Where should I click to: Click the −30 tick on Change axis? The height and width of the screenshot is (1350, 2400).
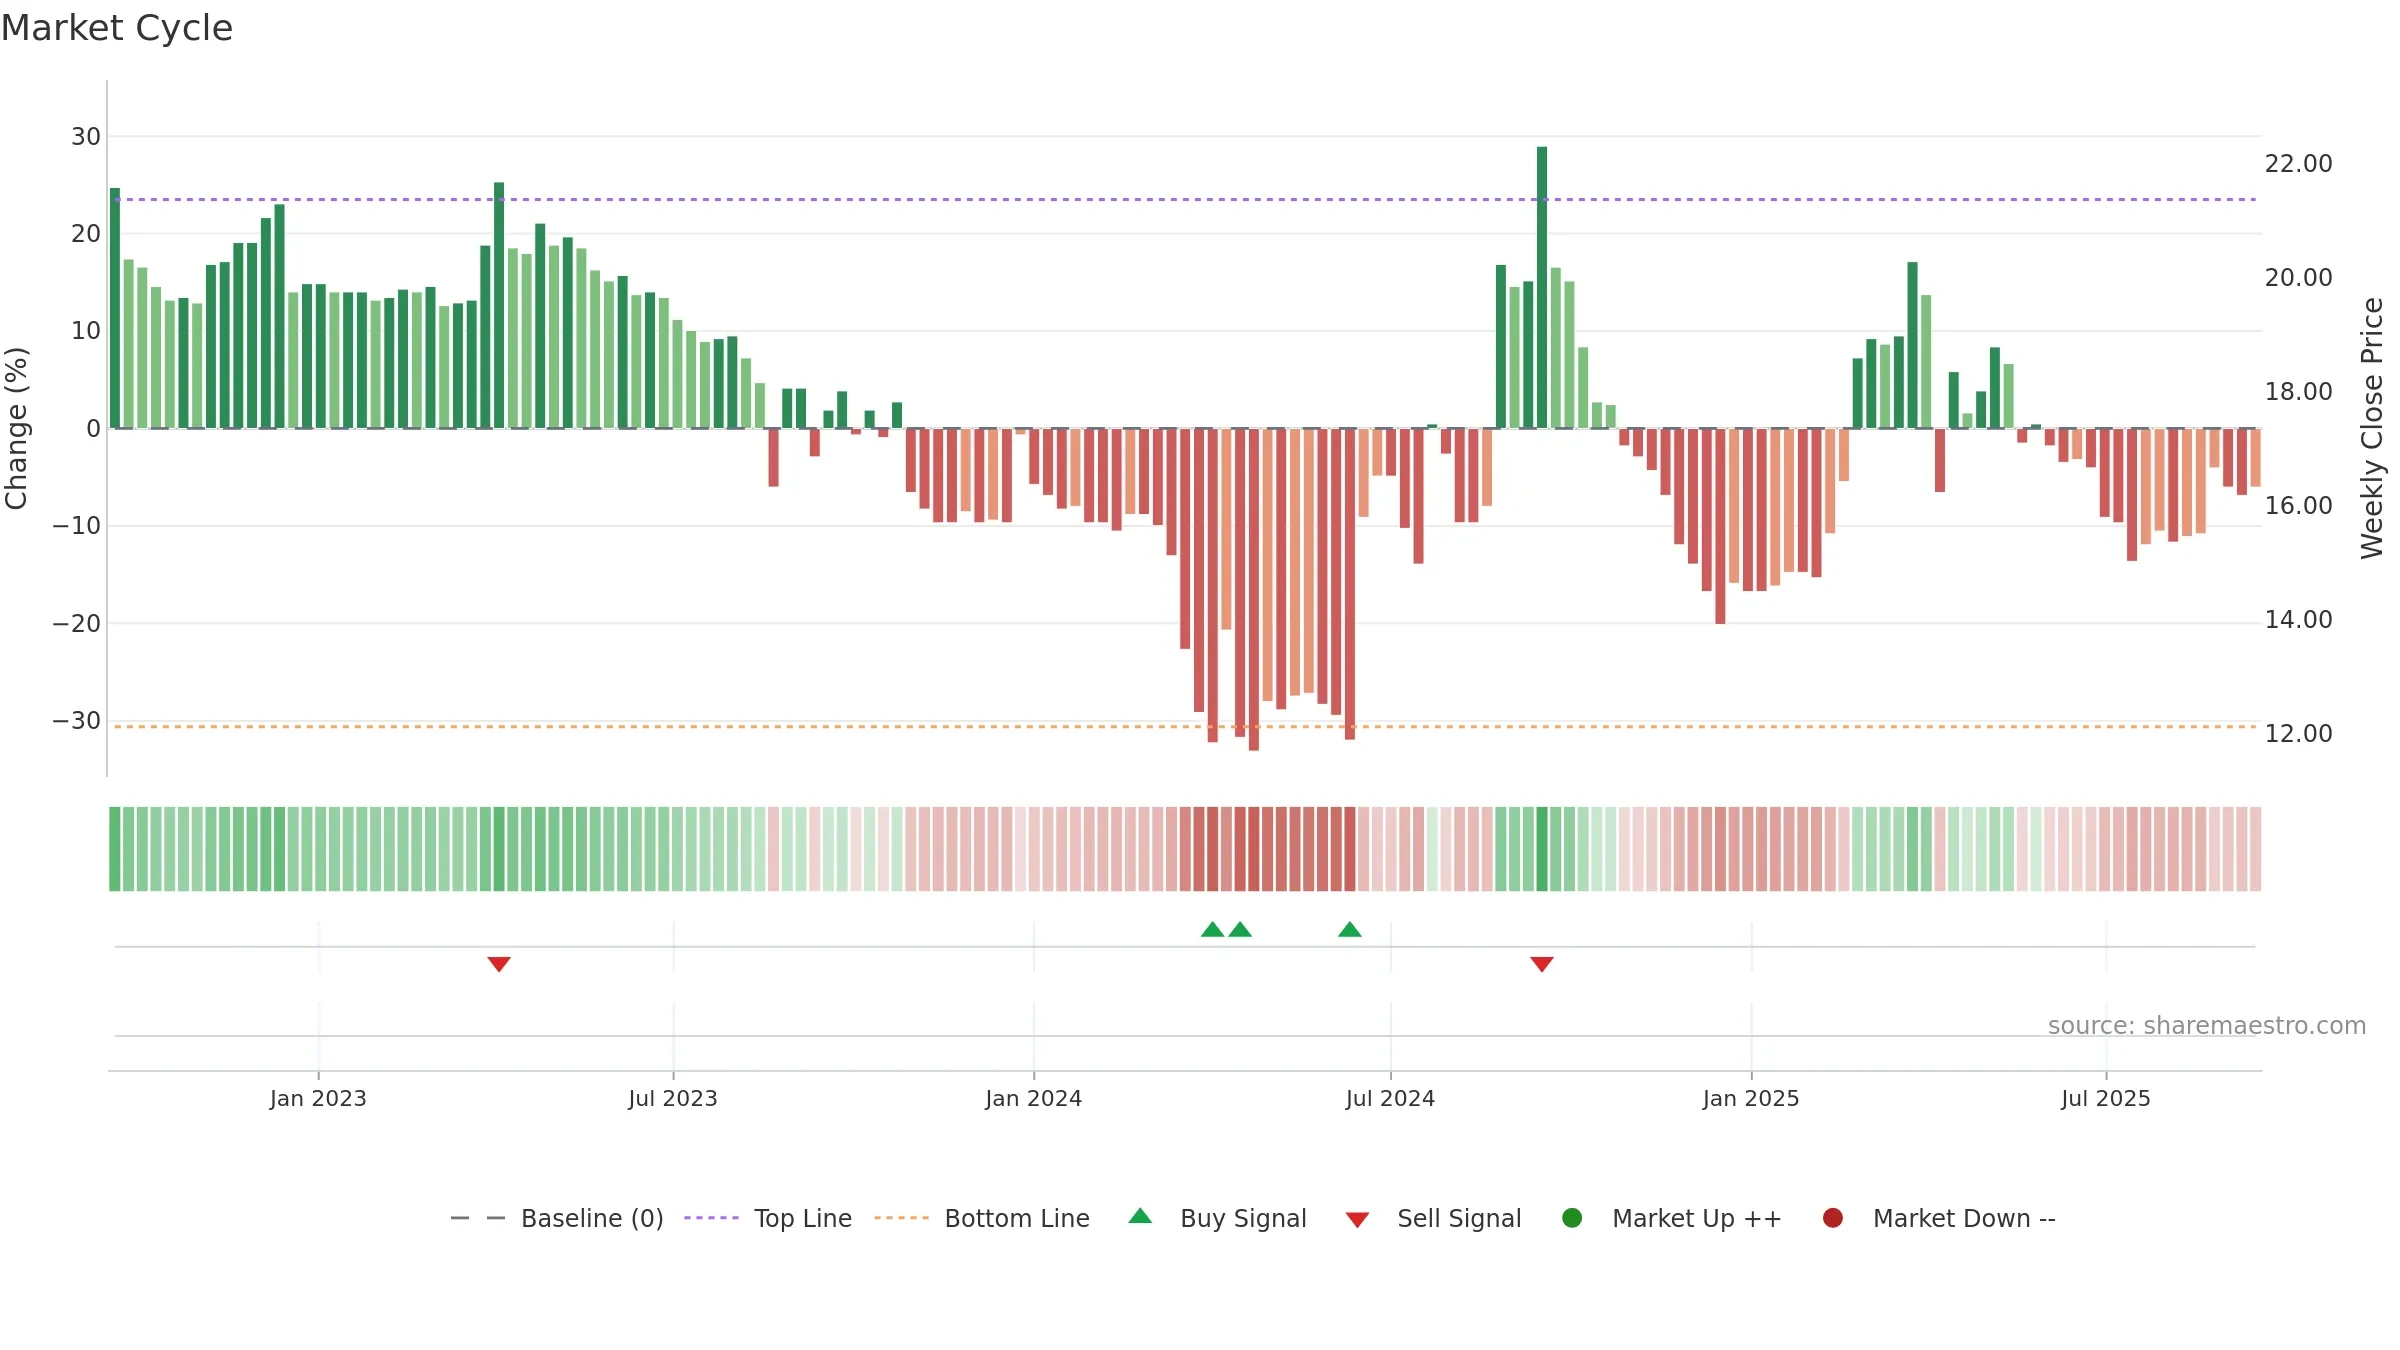pos(77,721)
